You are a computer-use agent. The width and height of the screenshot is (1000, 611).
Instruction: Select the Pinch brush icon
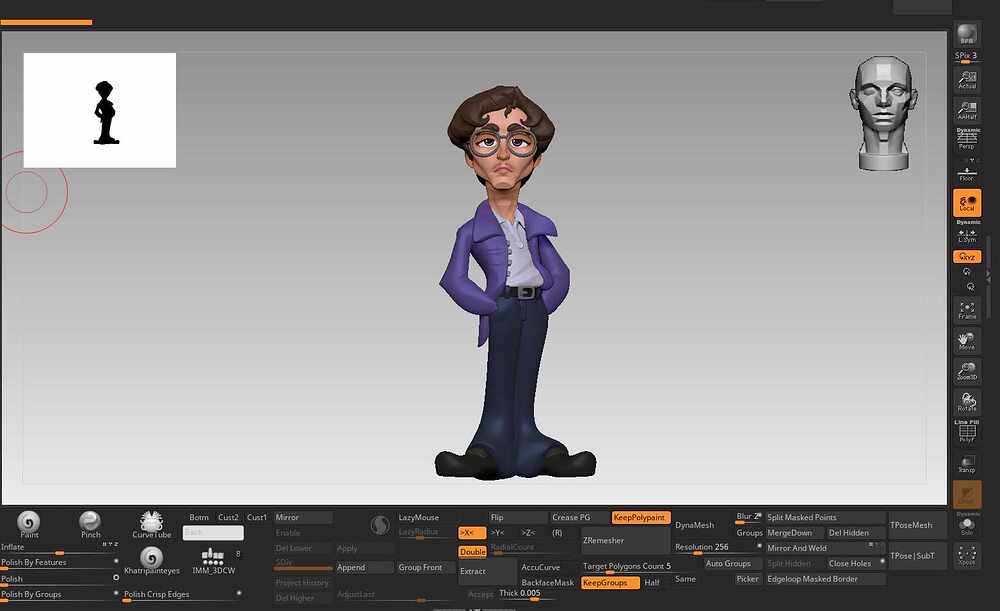coord(90,524)
